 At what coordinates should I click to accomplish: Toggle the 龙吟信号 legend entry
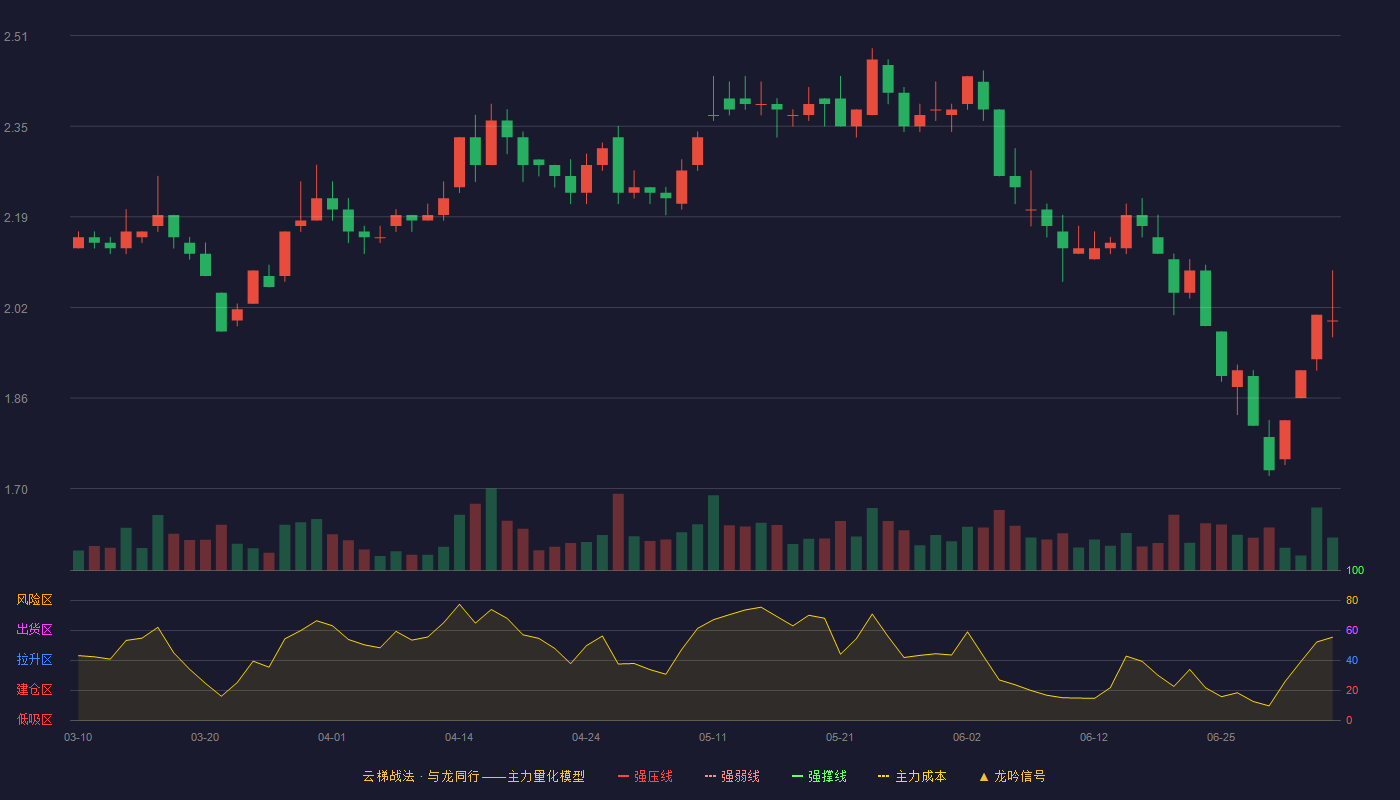(1012, 776)
